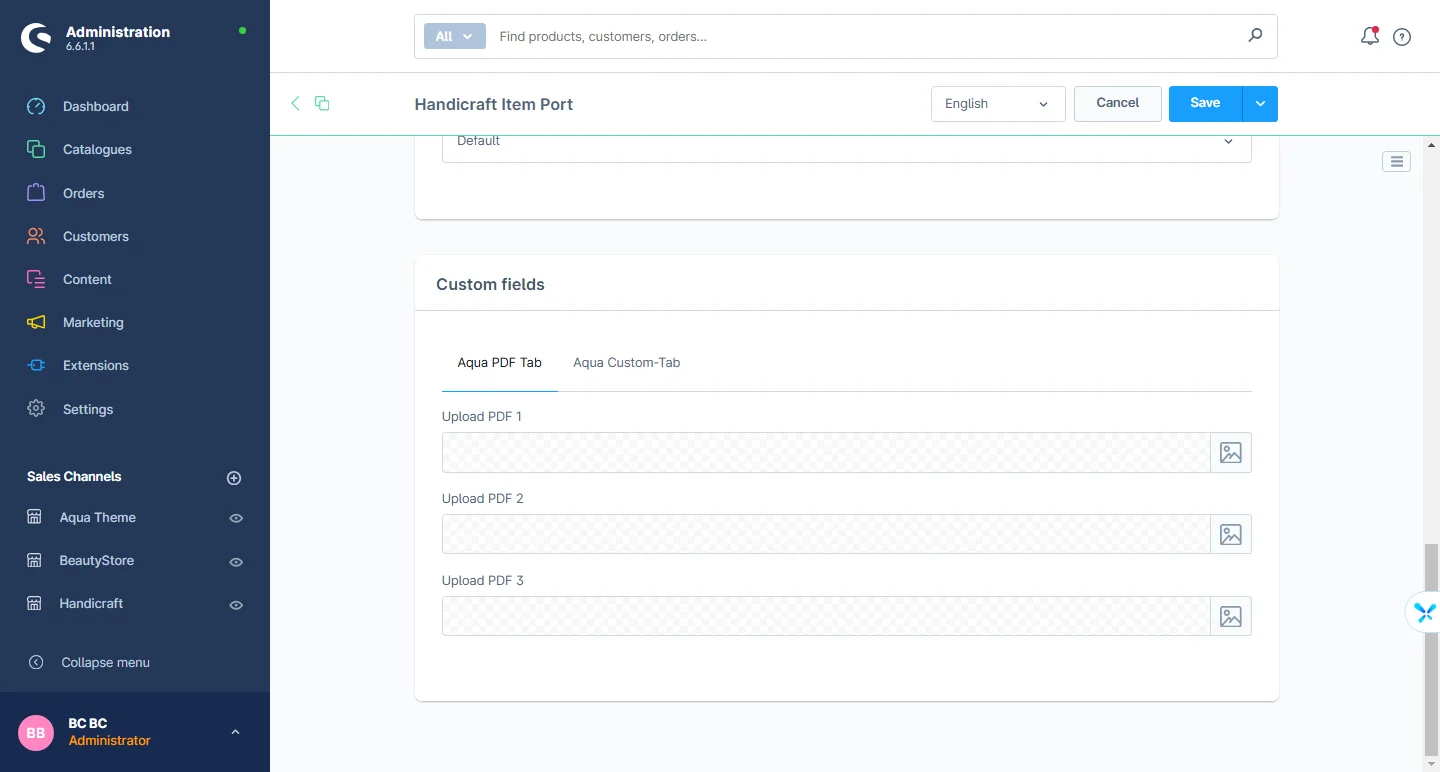
Task: Toggle visibility eye for Handicraft channel
Action: pos(236,605)
